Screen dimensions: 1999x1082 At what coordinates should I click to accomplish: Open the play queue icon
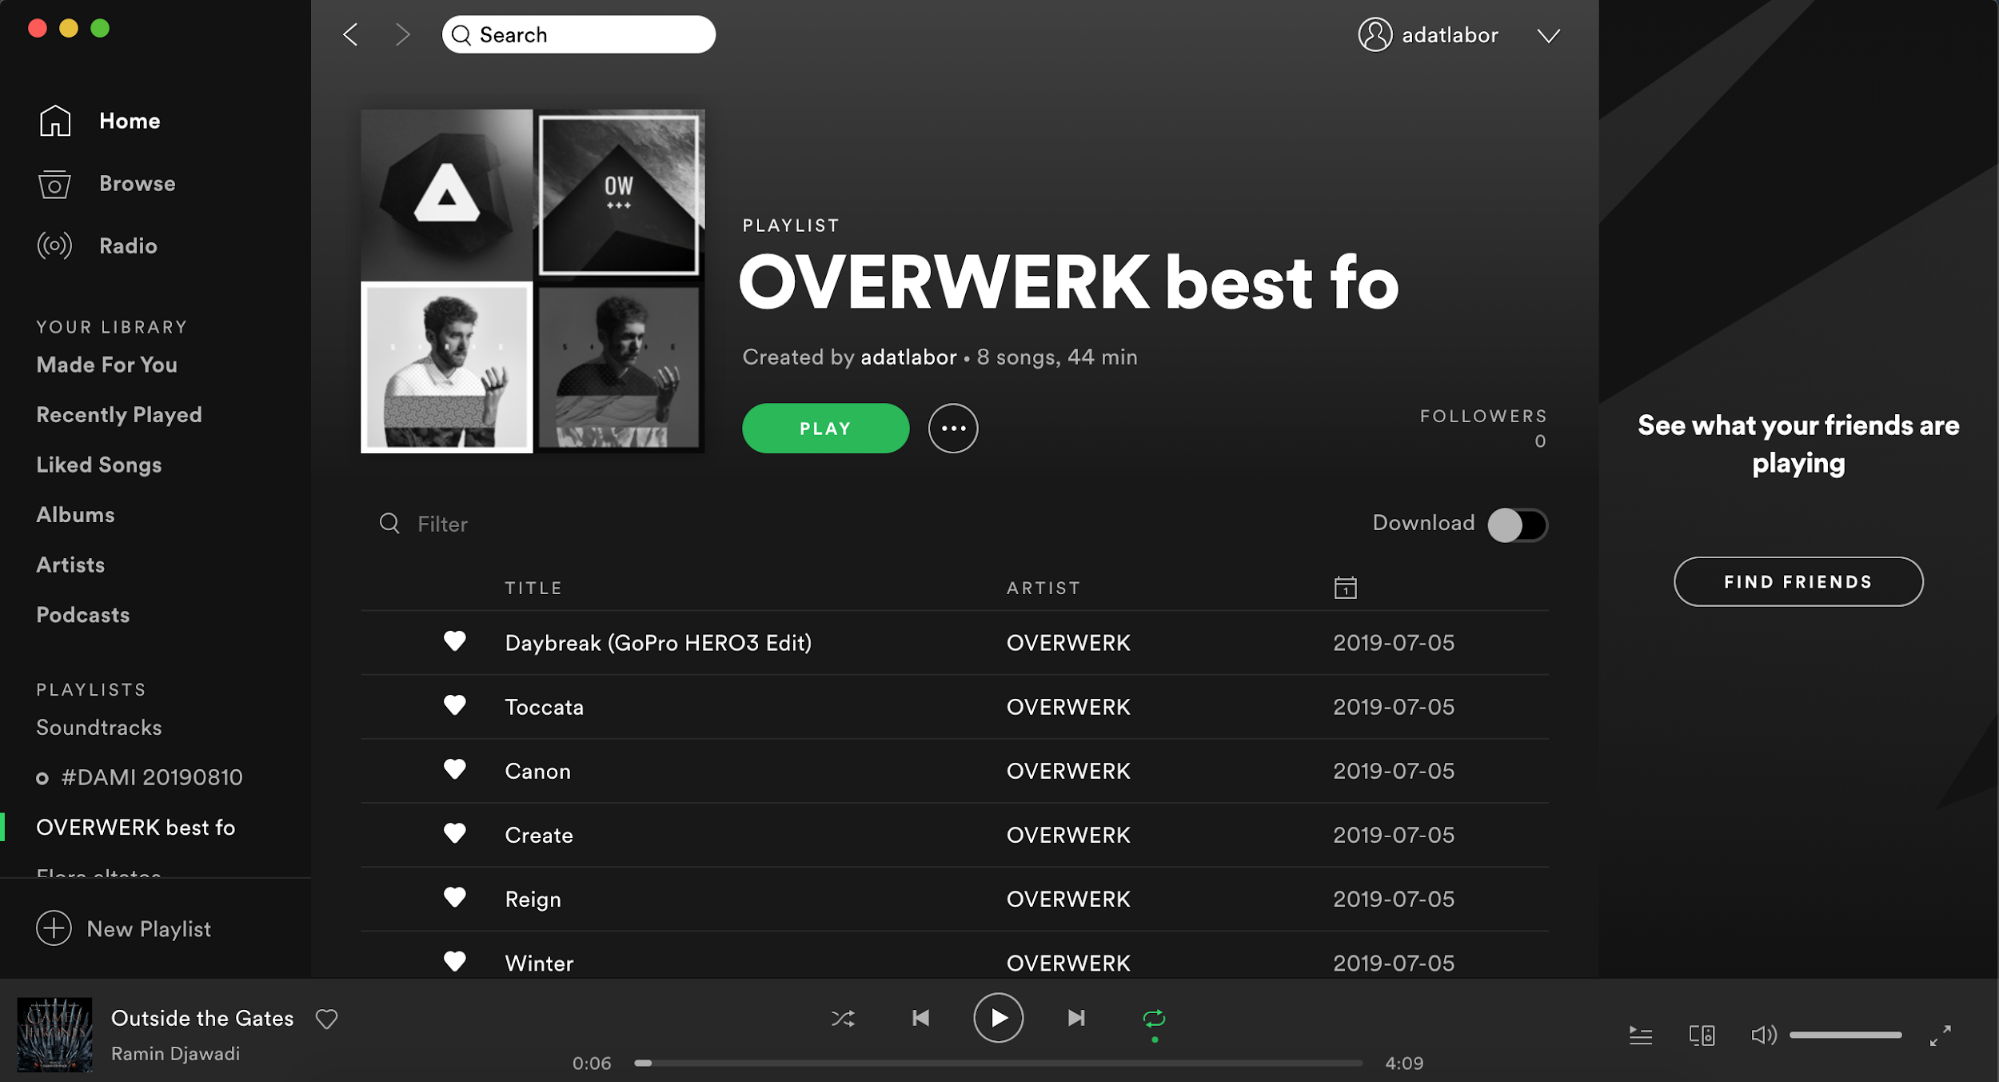coord(1640,1036)
